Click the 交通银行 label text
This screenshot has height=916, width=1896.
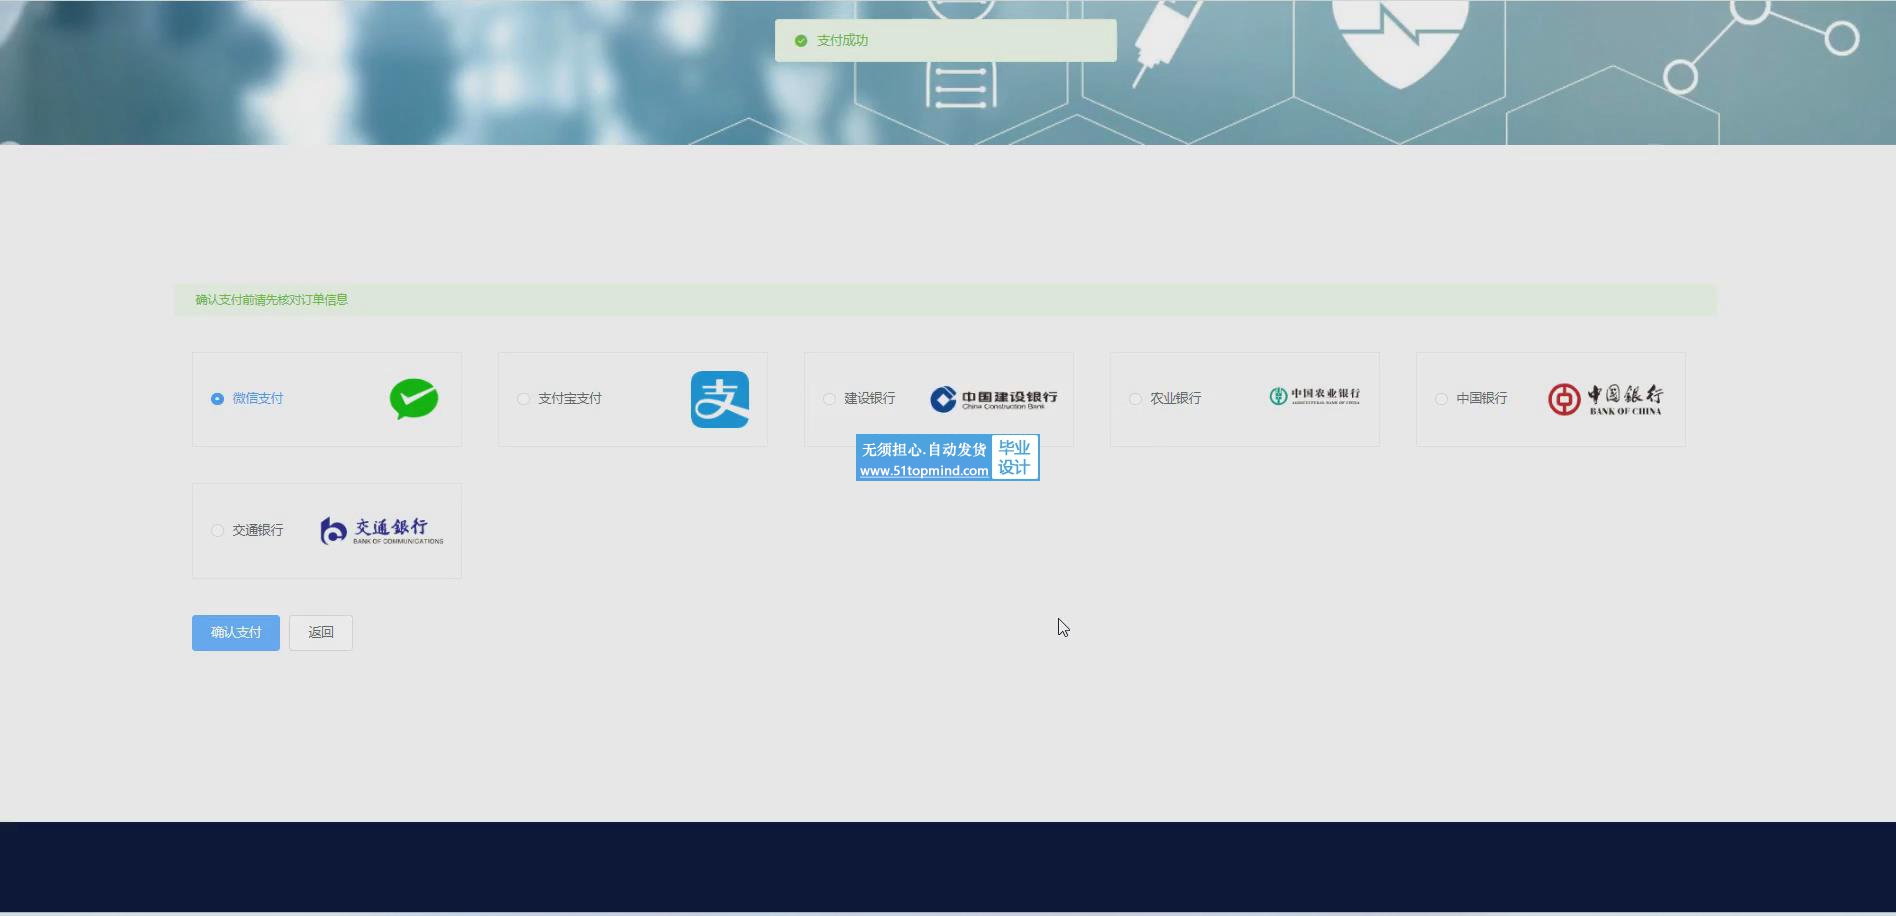click(x=258, y=531)
